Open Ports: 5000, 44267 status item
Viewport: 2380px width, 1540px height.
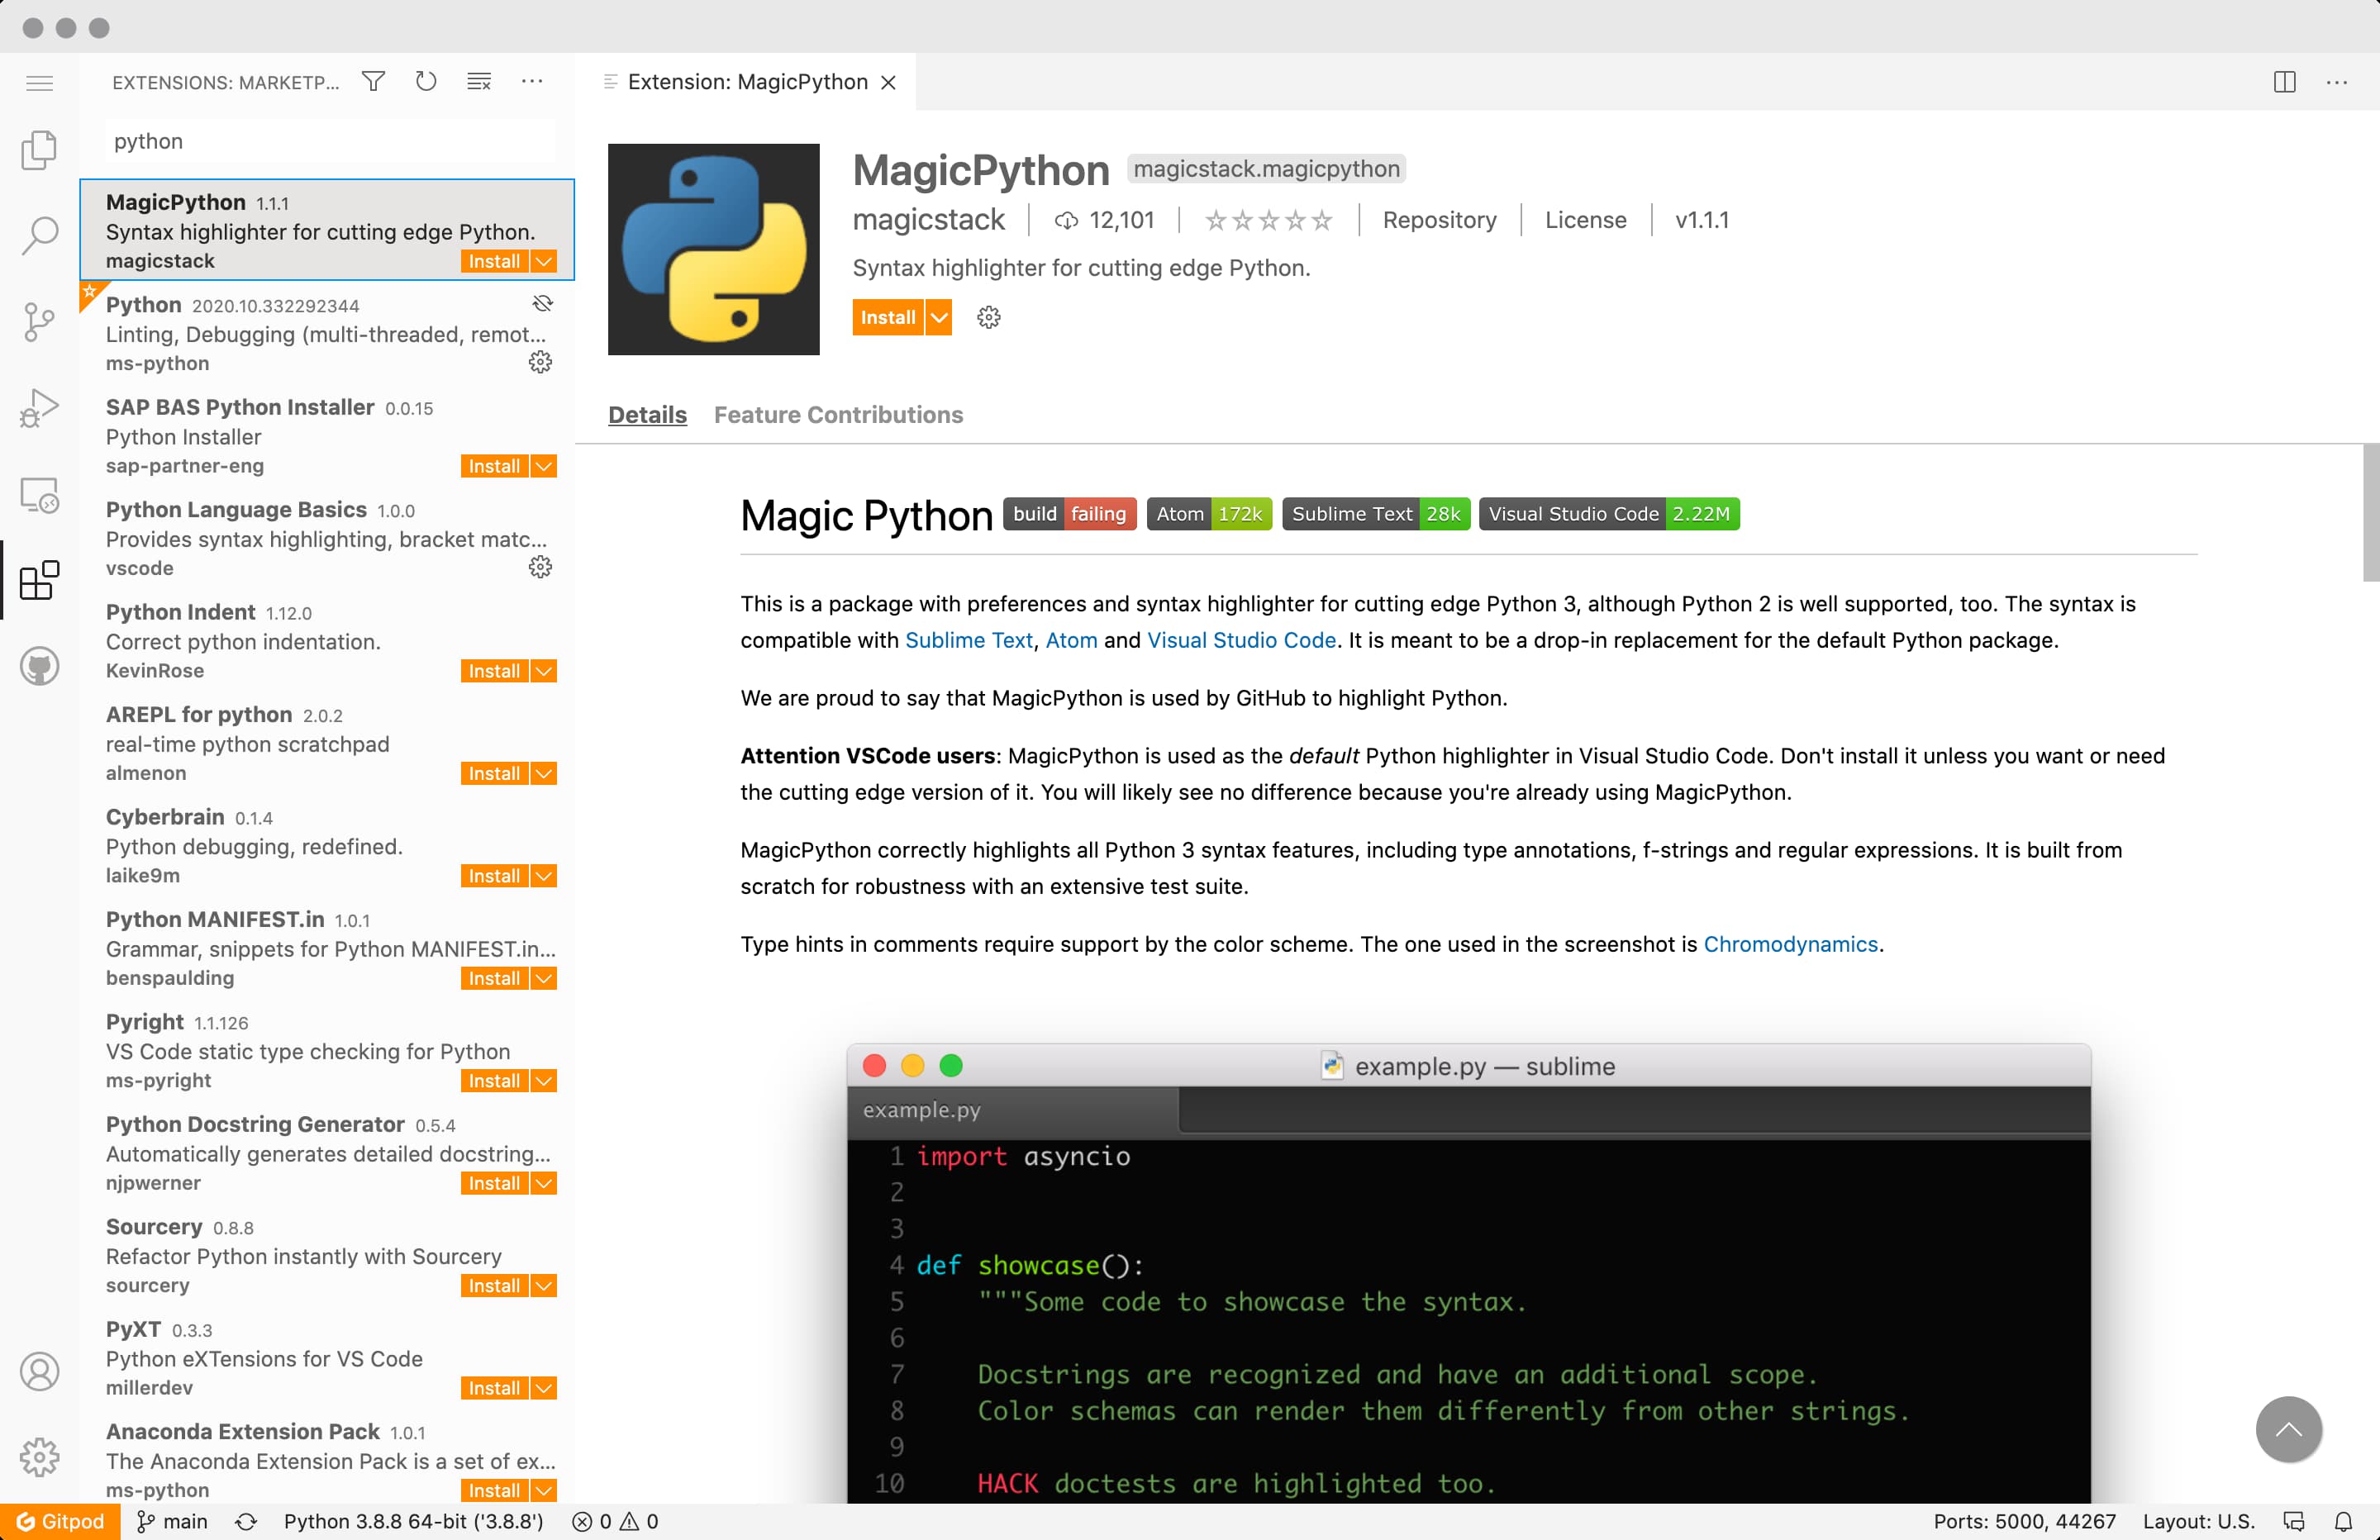[2024, 1522]
